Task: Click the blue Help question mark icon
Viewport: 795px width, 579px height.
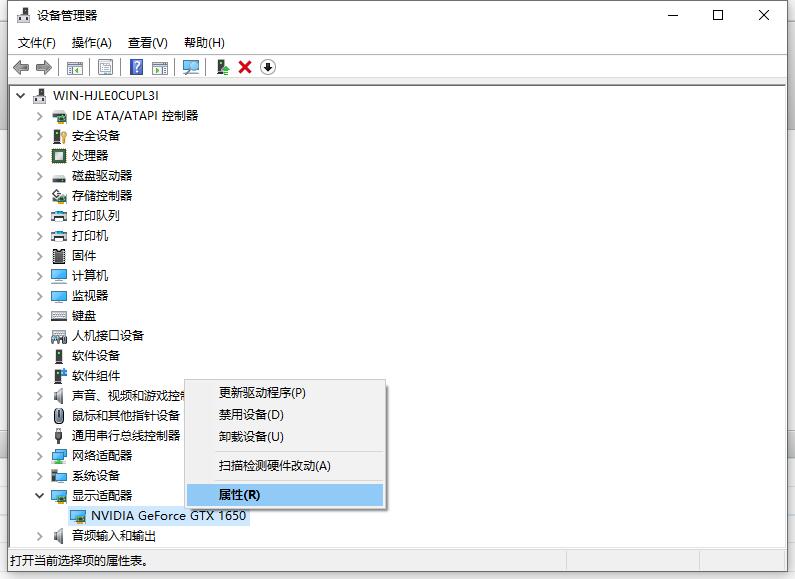Action: [137, 67]
